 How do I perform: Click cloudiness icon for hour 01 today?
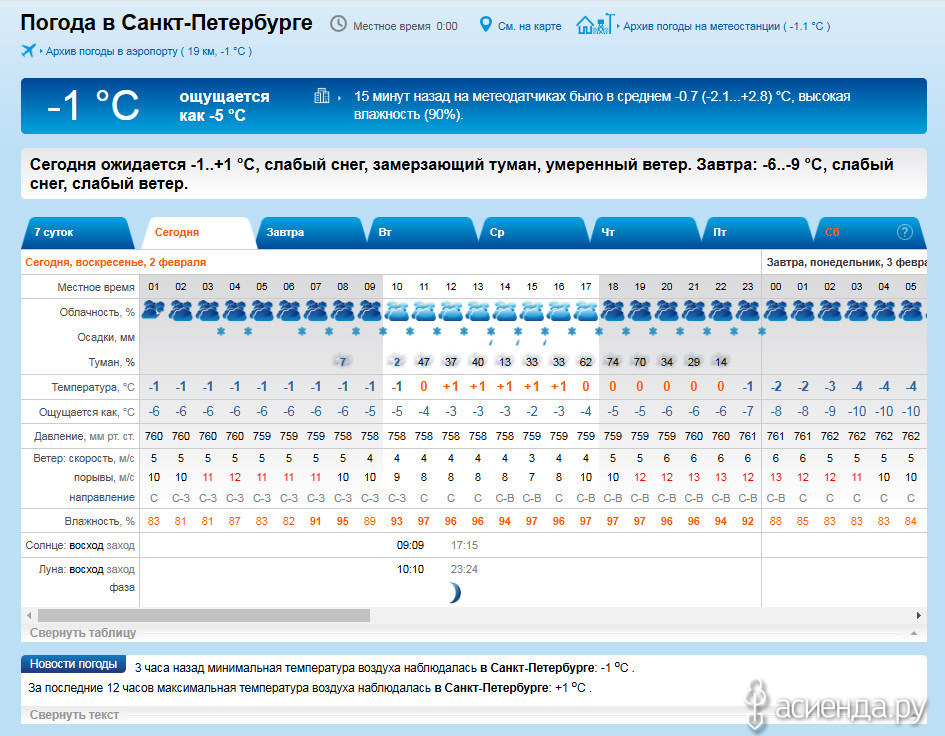point(153,310)
